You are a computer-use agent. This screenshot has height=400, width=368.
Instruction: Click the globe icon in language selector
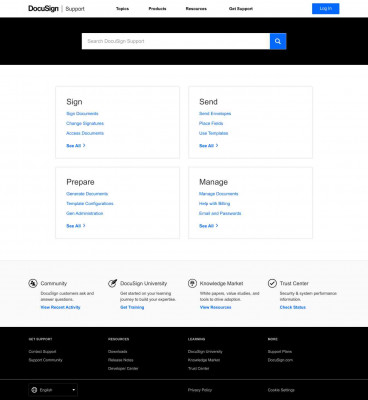coord(34,390)
